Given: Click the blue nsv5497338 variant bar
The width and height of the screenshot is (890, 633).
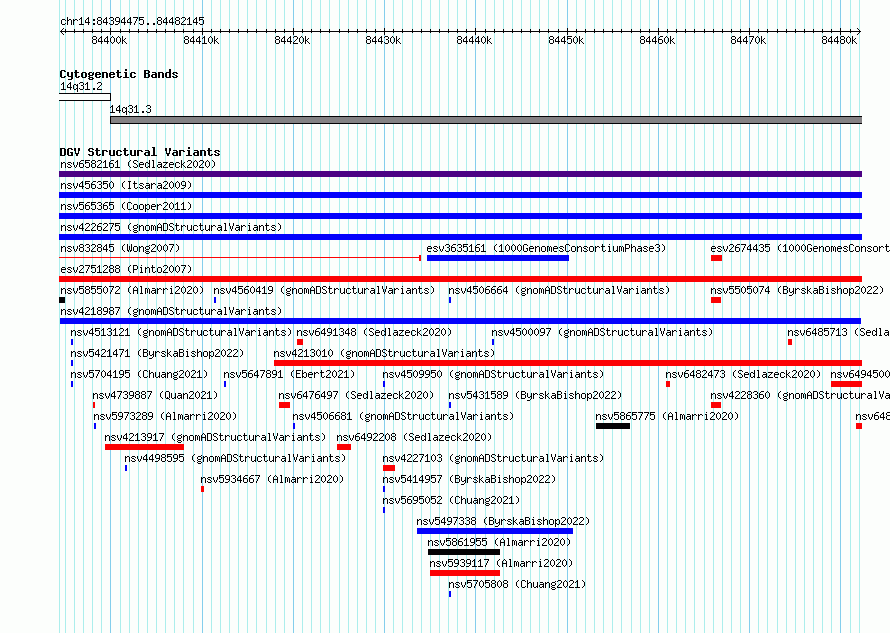Looking at the screenshot, I should point(495,531).
